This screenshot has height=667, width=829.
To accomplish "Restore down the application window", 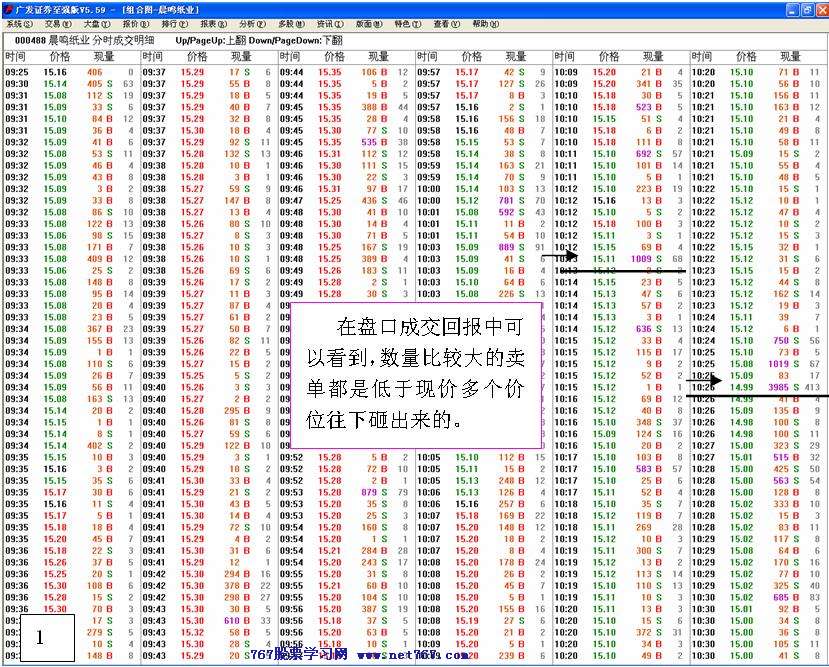I will pyautogui.click(x=802, y=9).
